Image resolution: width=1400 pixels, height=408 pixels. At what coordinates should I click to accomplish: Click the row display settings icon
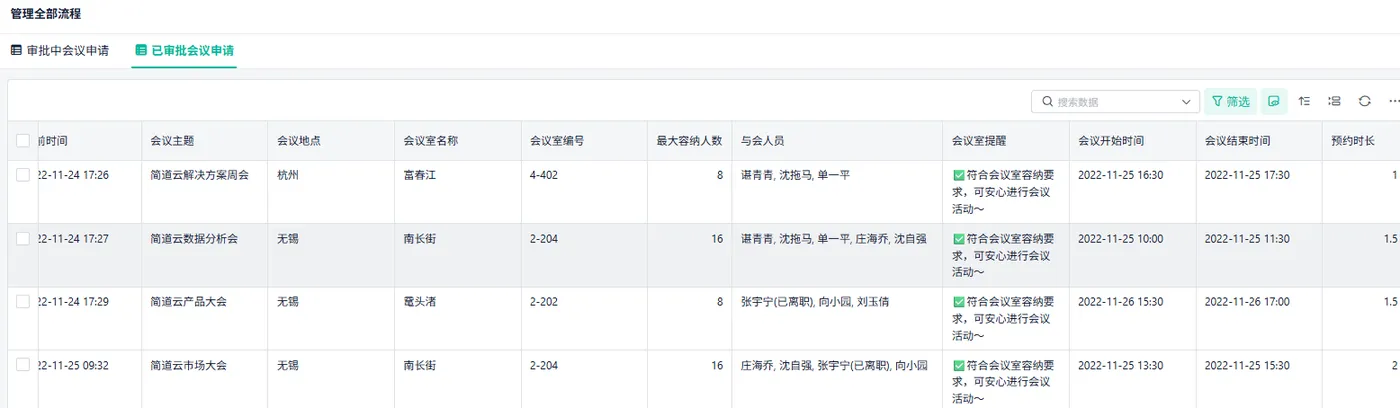point(1334,101)
